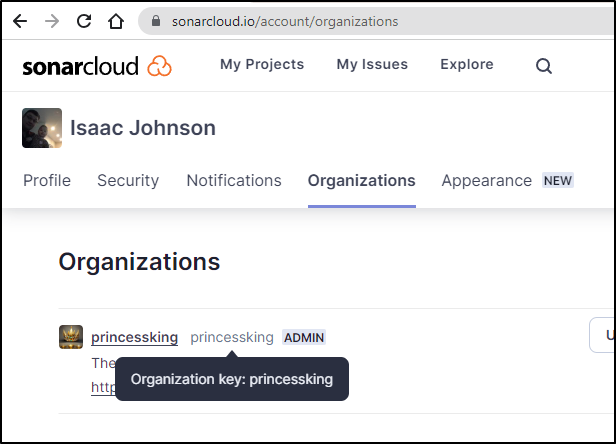Open My Issues in the top navigation

pos(372,64)
